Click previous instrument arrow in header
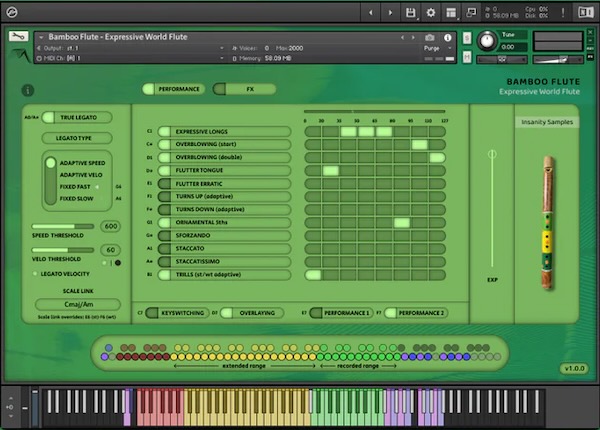Screen dimensions: 600x430 pos(402,37)
